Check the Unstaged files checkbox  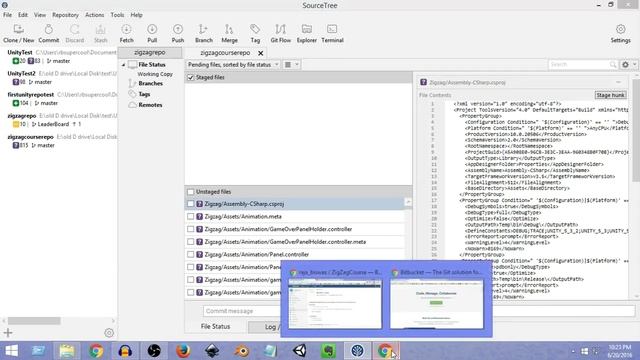(x=190, y=191)
